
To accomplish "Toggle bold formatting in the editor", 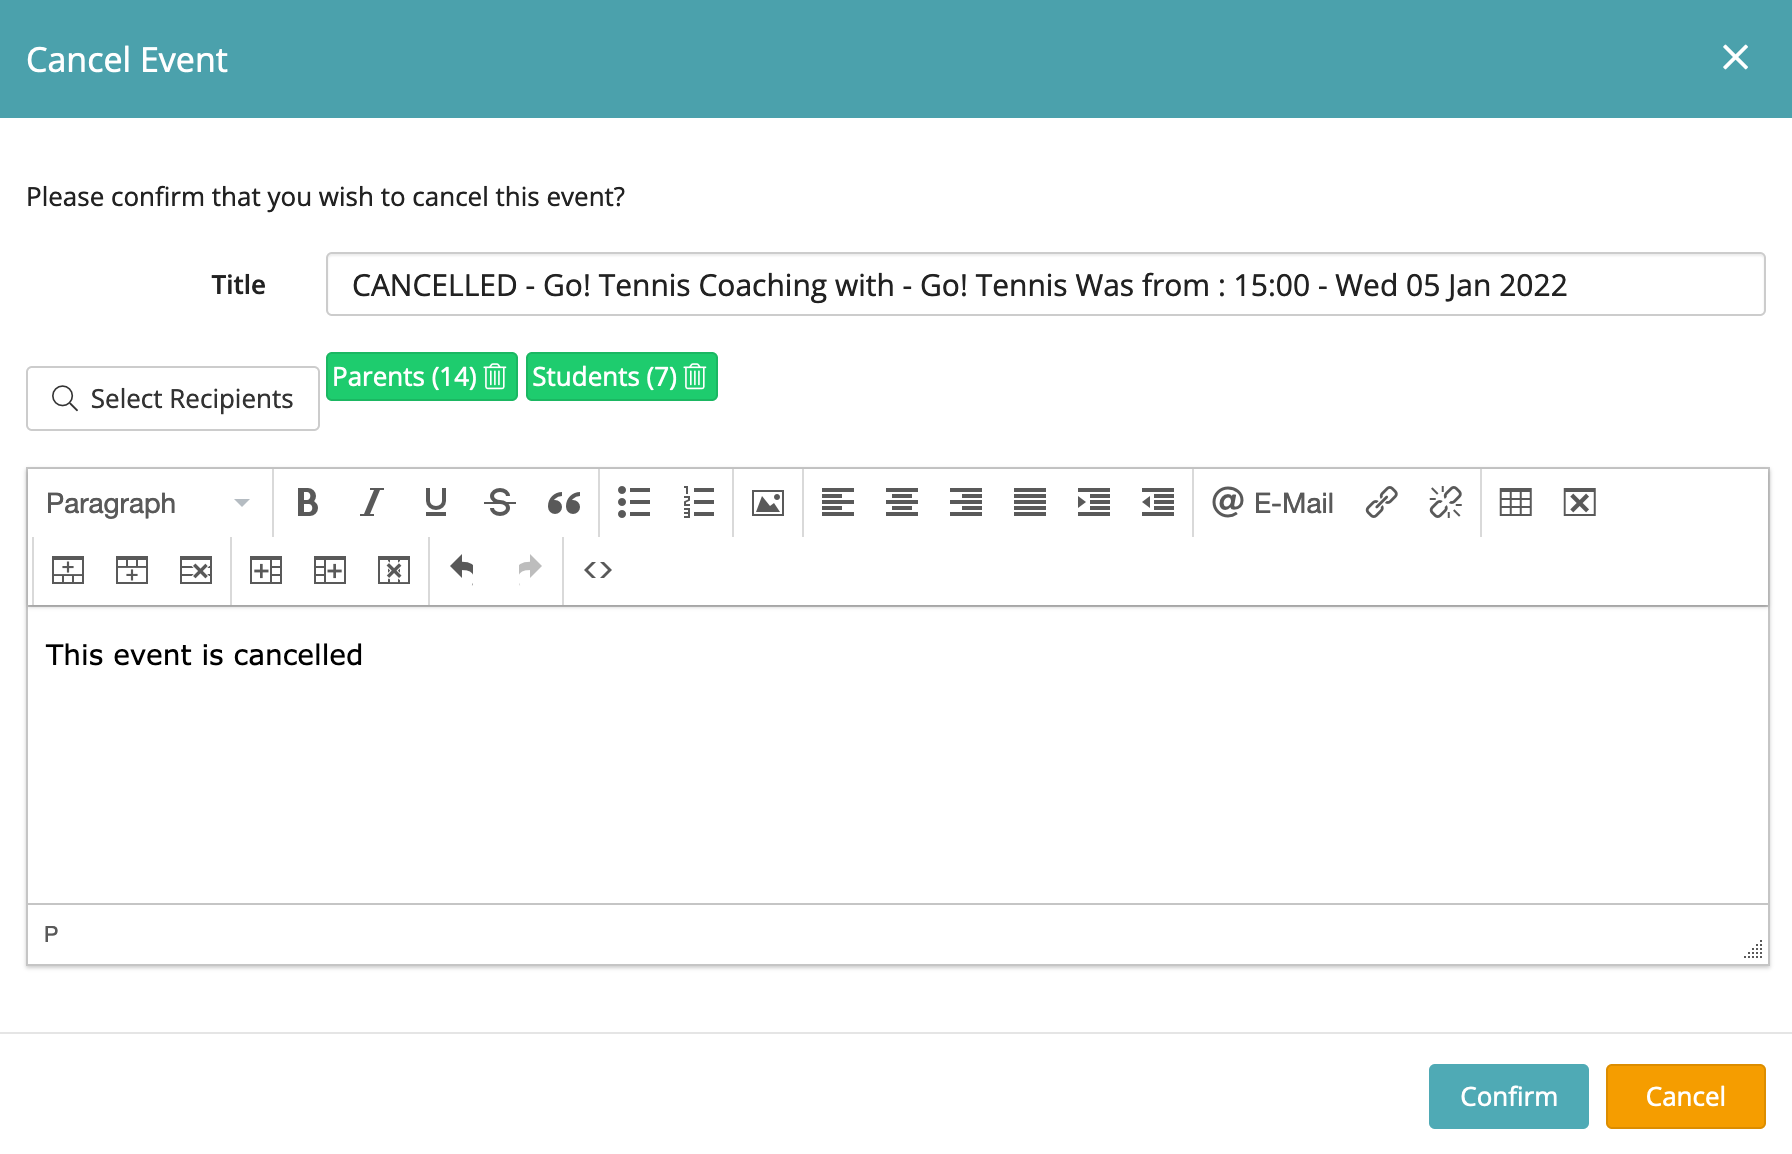I will point(307,502).
